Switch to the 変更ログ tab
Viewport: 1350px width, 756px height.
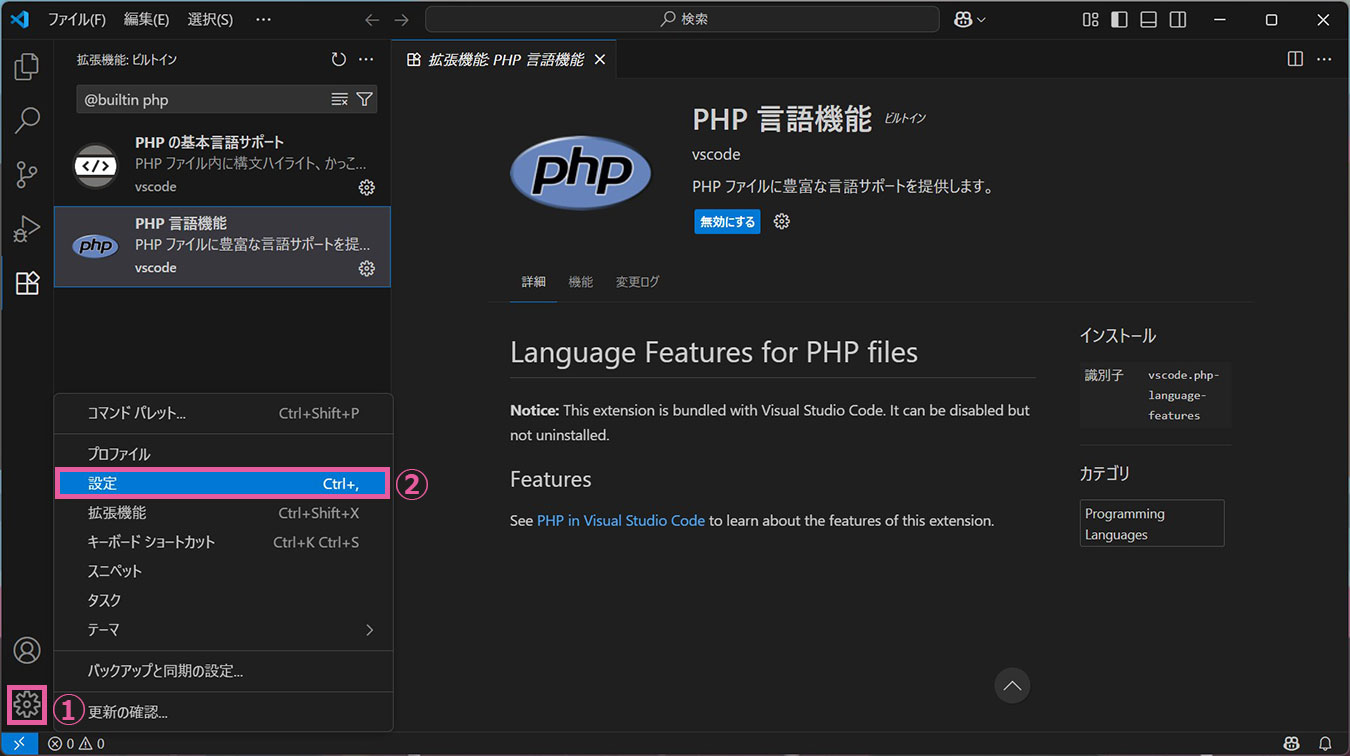point(637,282)
